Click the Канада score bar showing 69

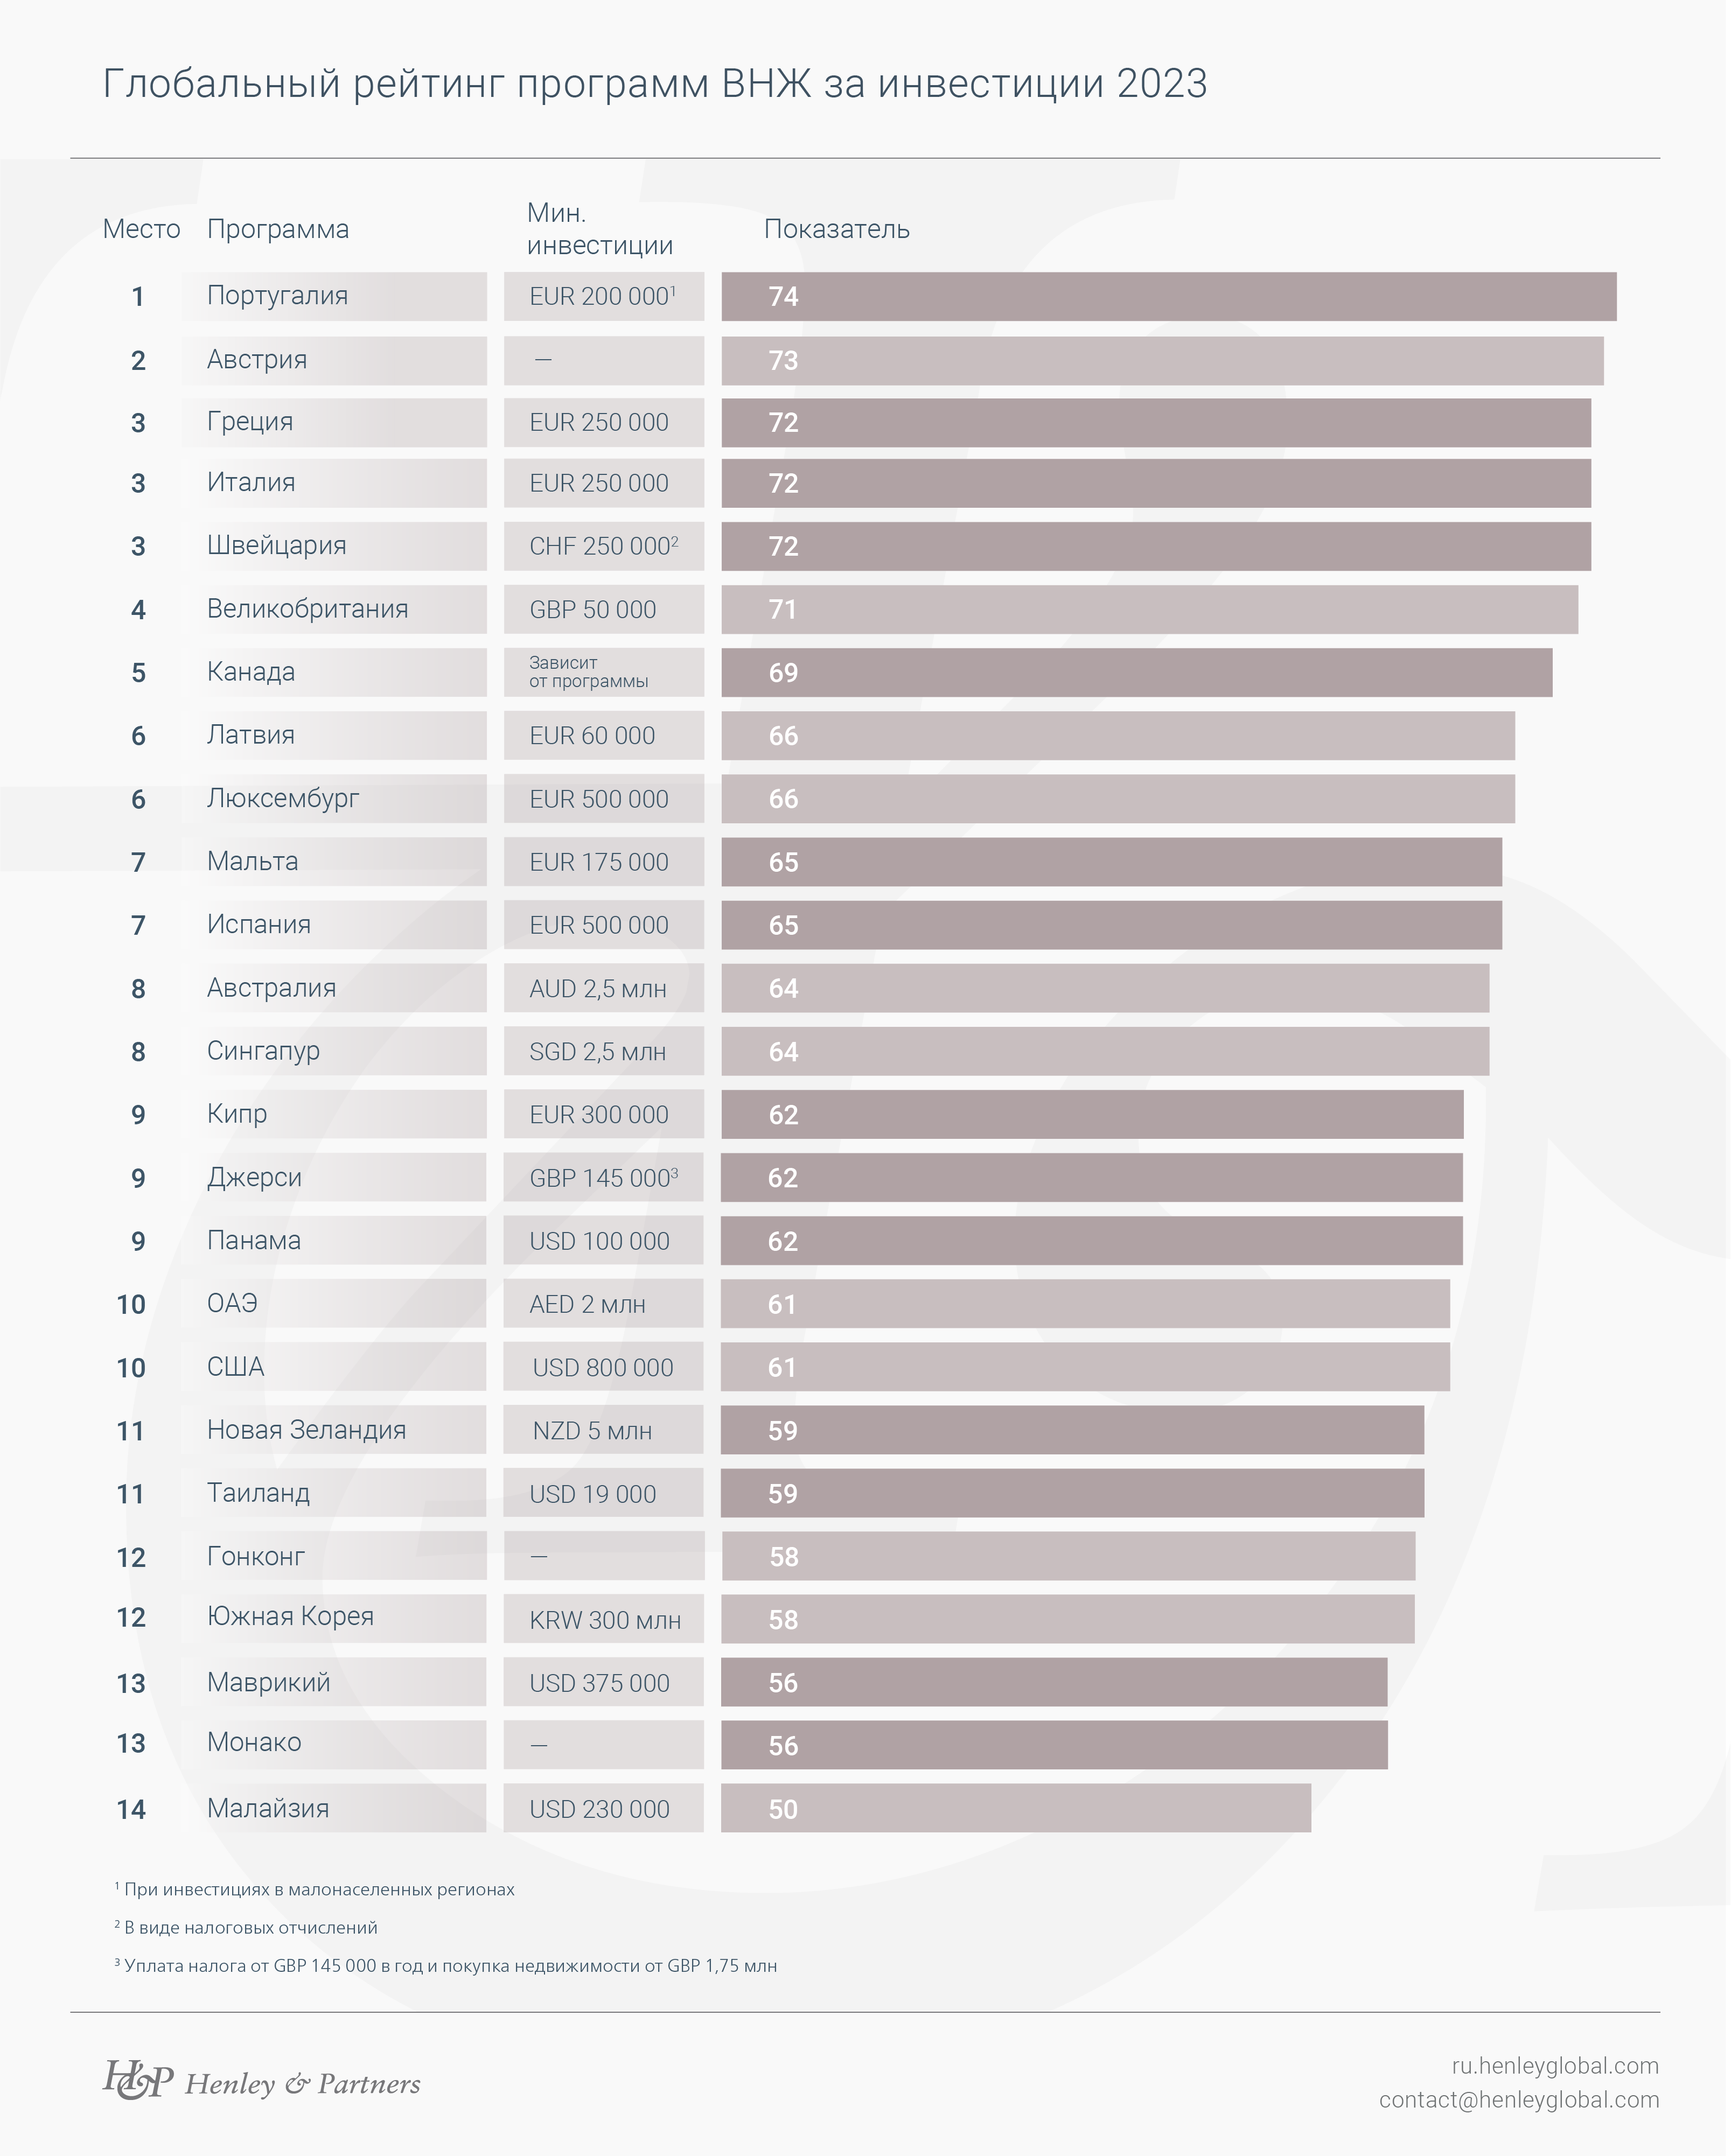[1136, 673]
